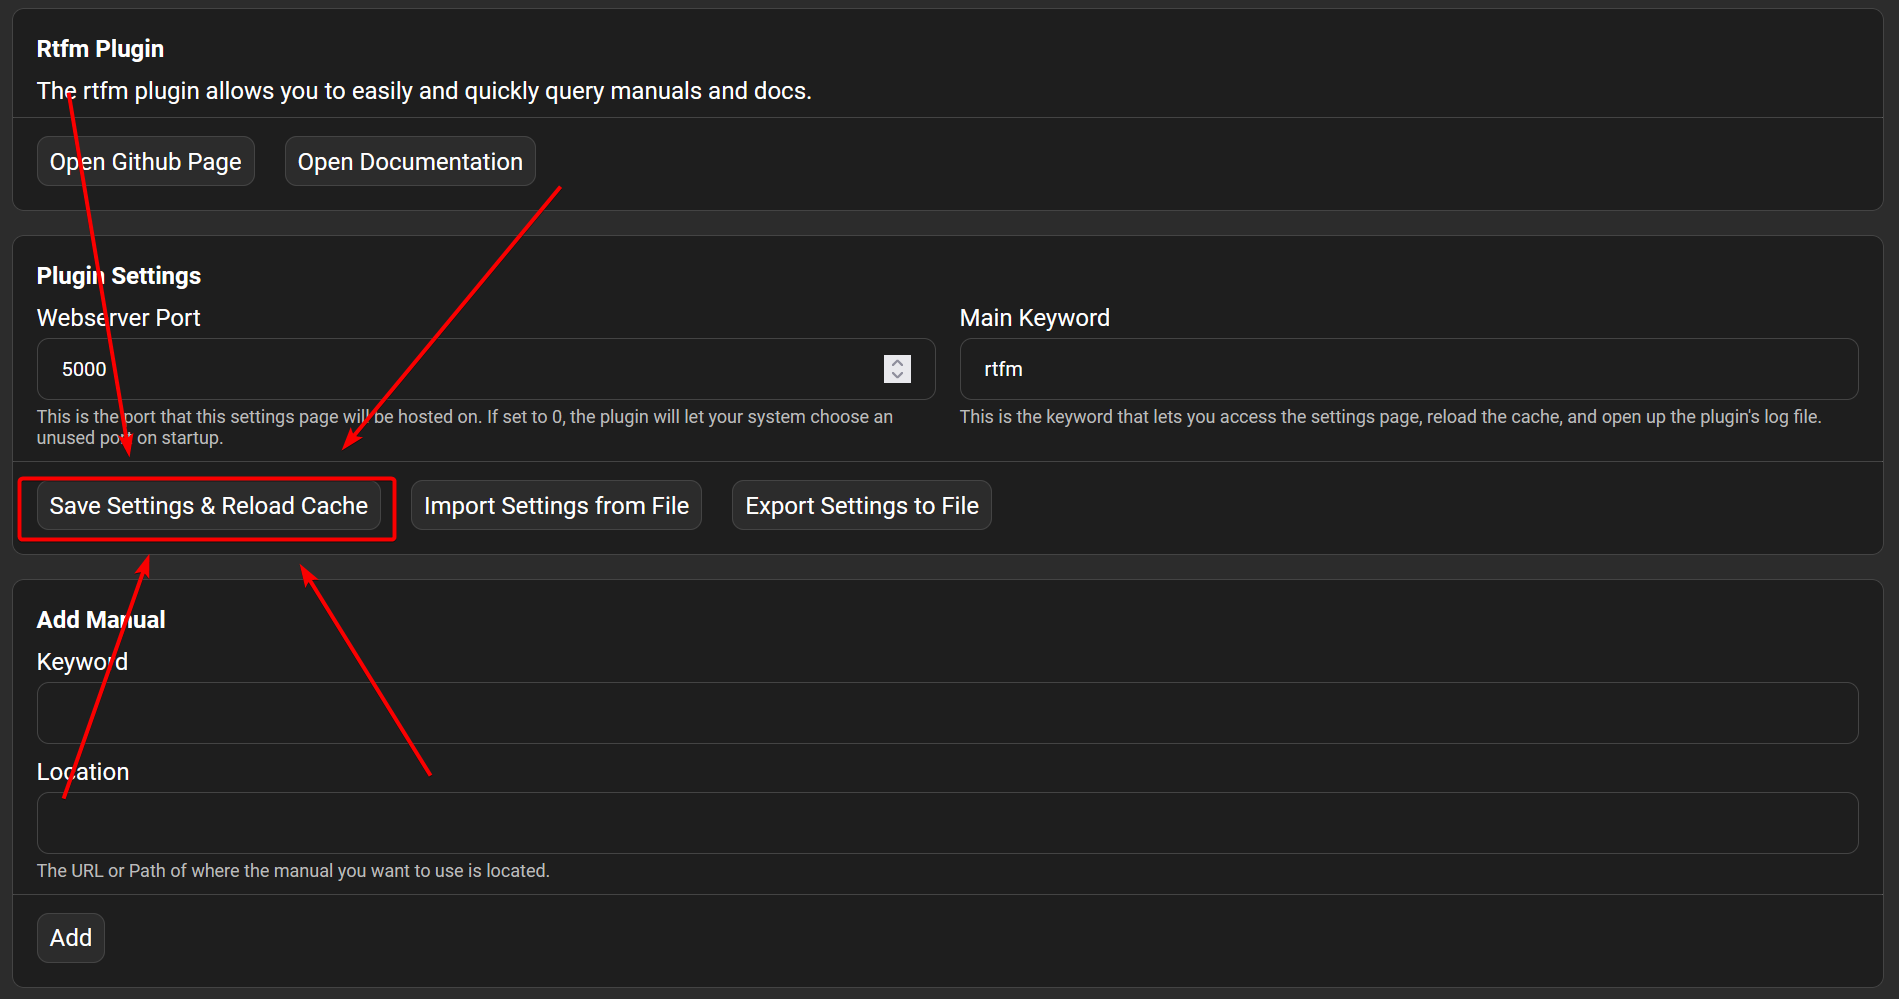Focus the Webserver Port number field
Screen dimensions: 1899x999
[x=486, y=369]
